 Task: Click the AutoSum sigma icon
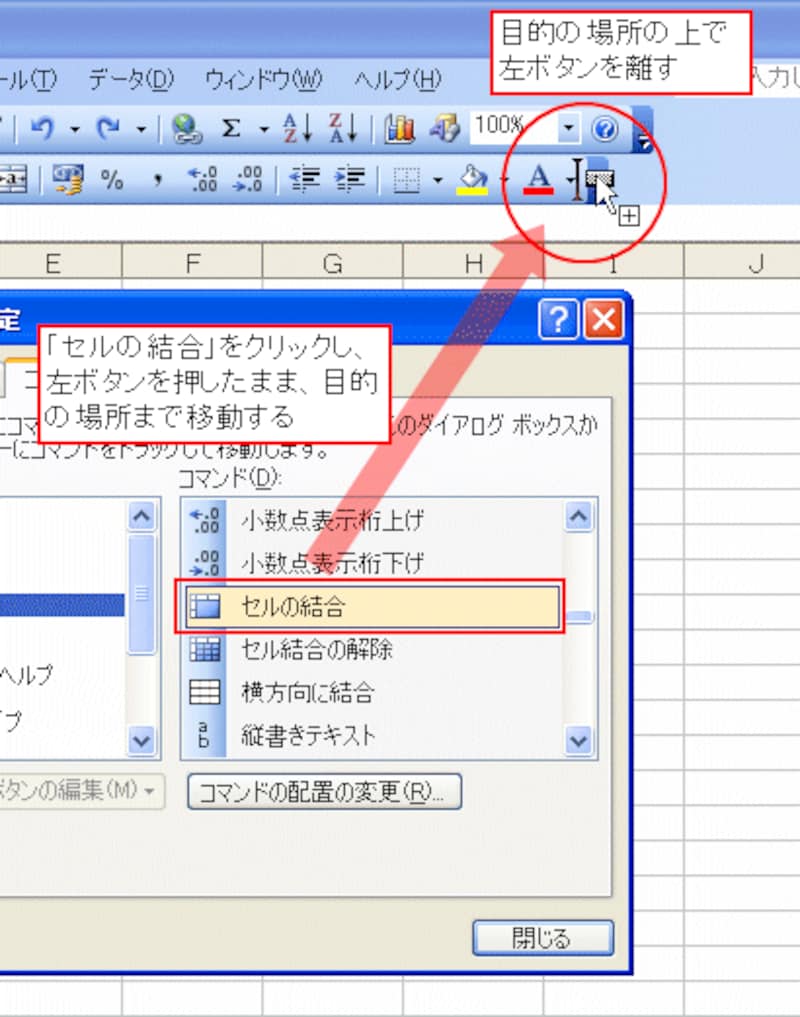click(x=231, y=128)
